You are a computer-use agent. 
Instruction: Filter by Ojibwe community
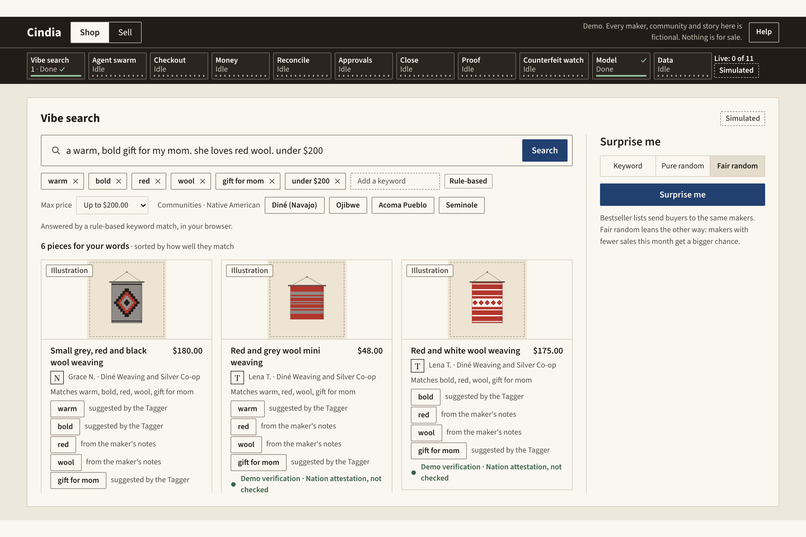coord(348,205)
